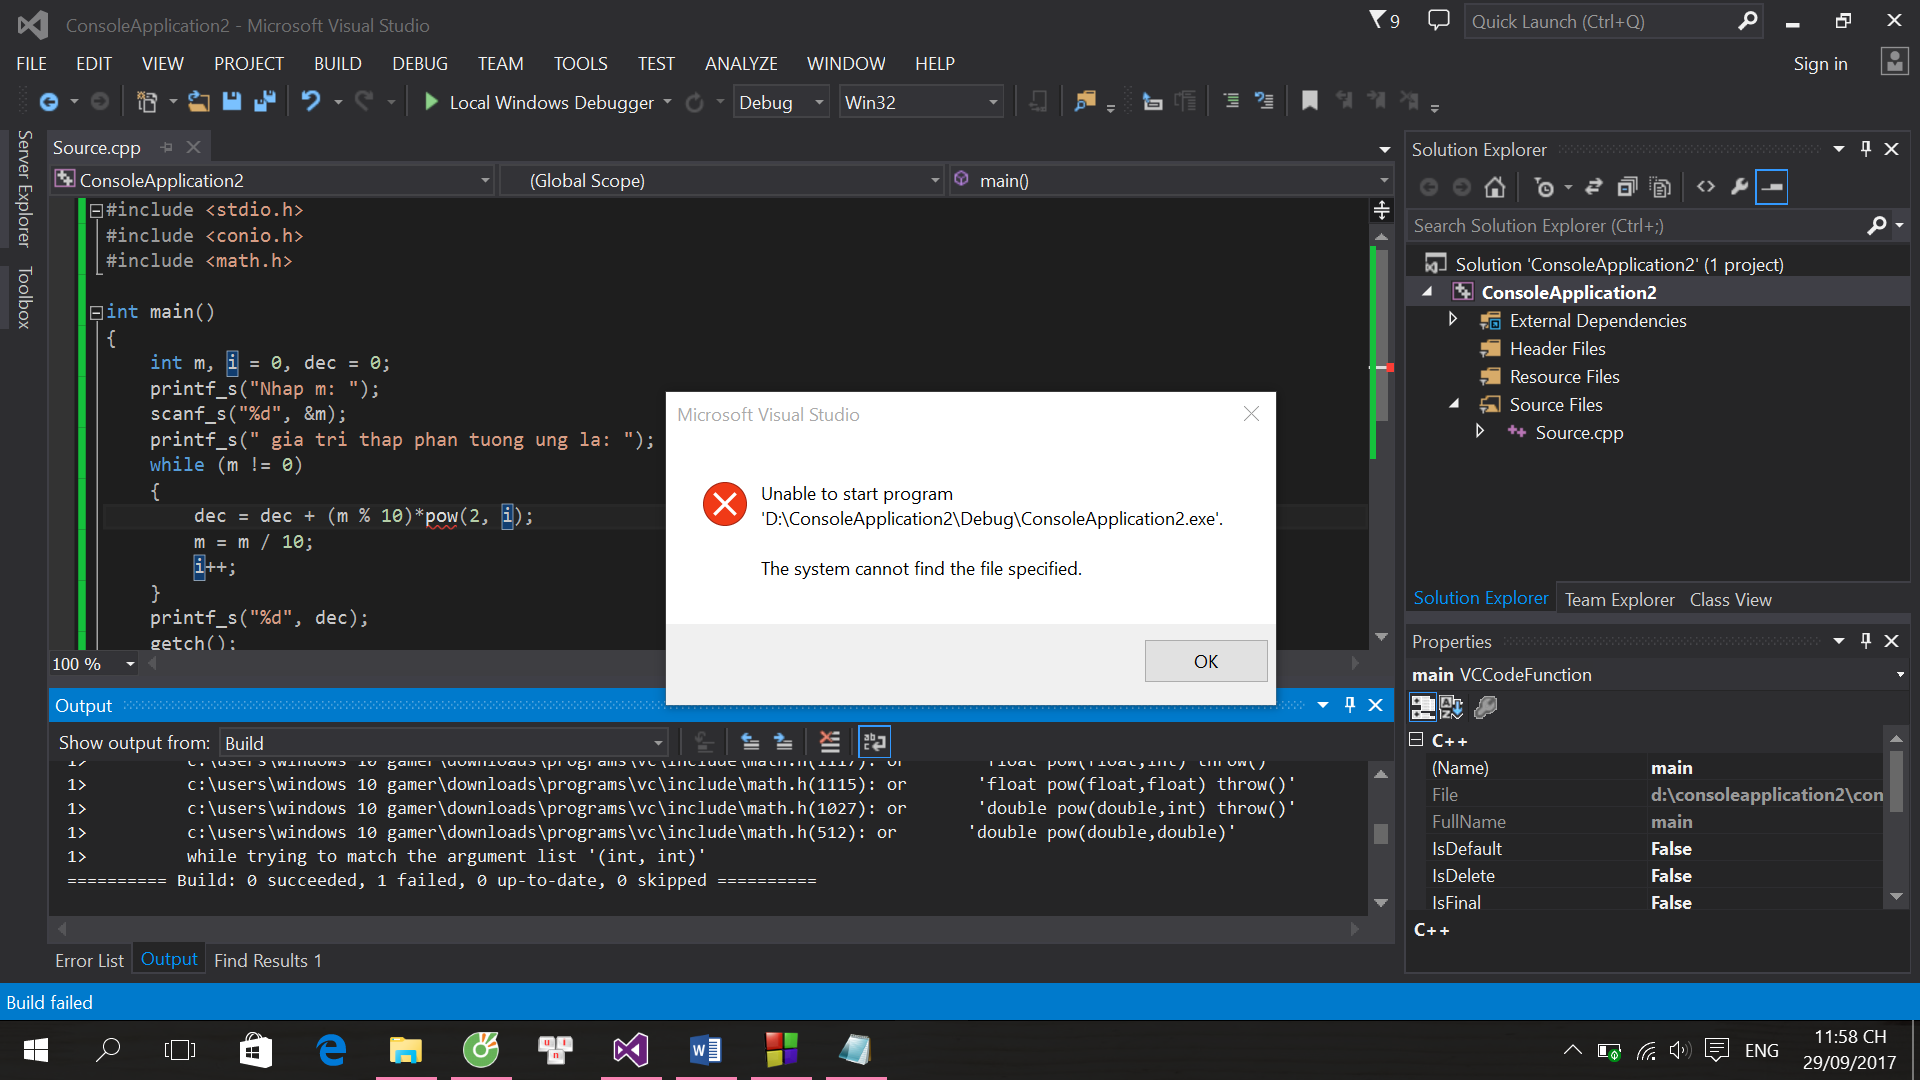Open Properties wrench icon in Solution Explorer
Image resolution: width=1920 pixels, height=1080 pixels.
tap(1739, 187)
